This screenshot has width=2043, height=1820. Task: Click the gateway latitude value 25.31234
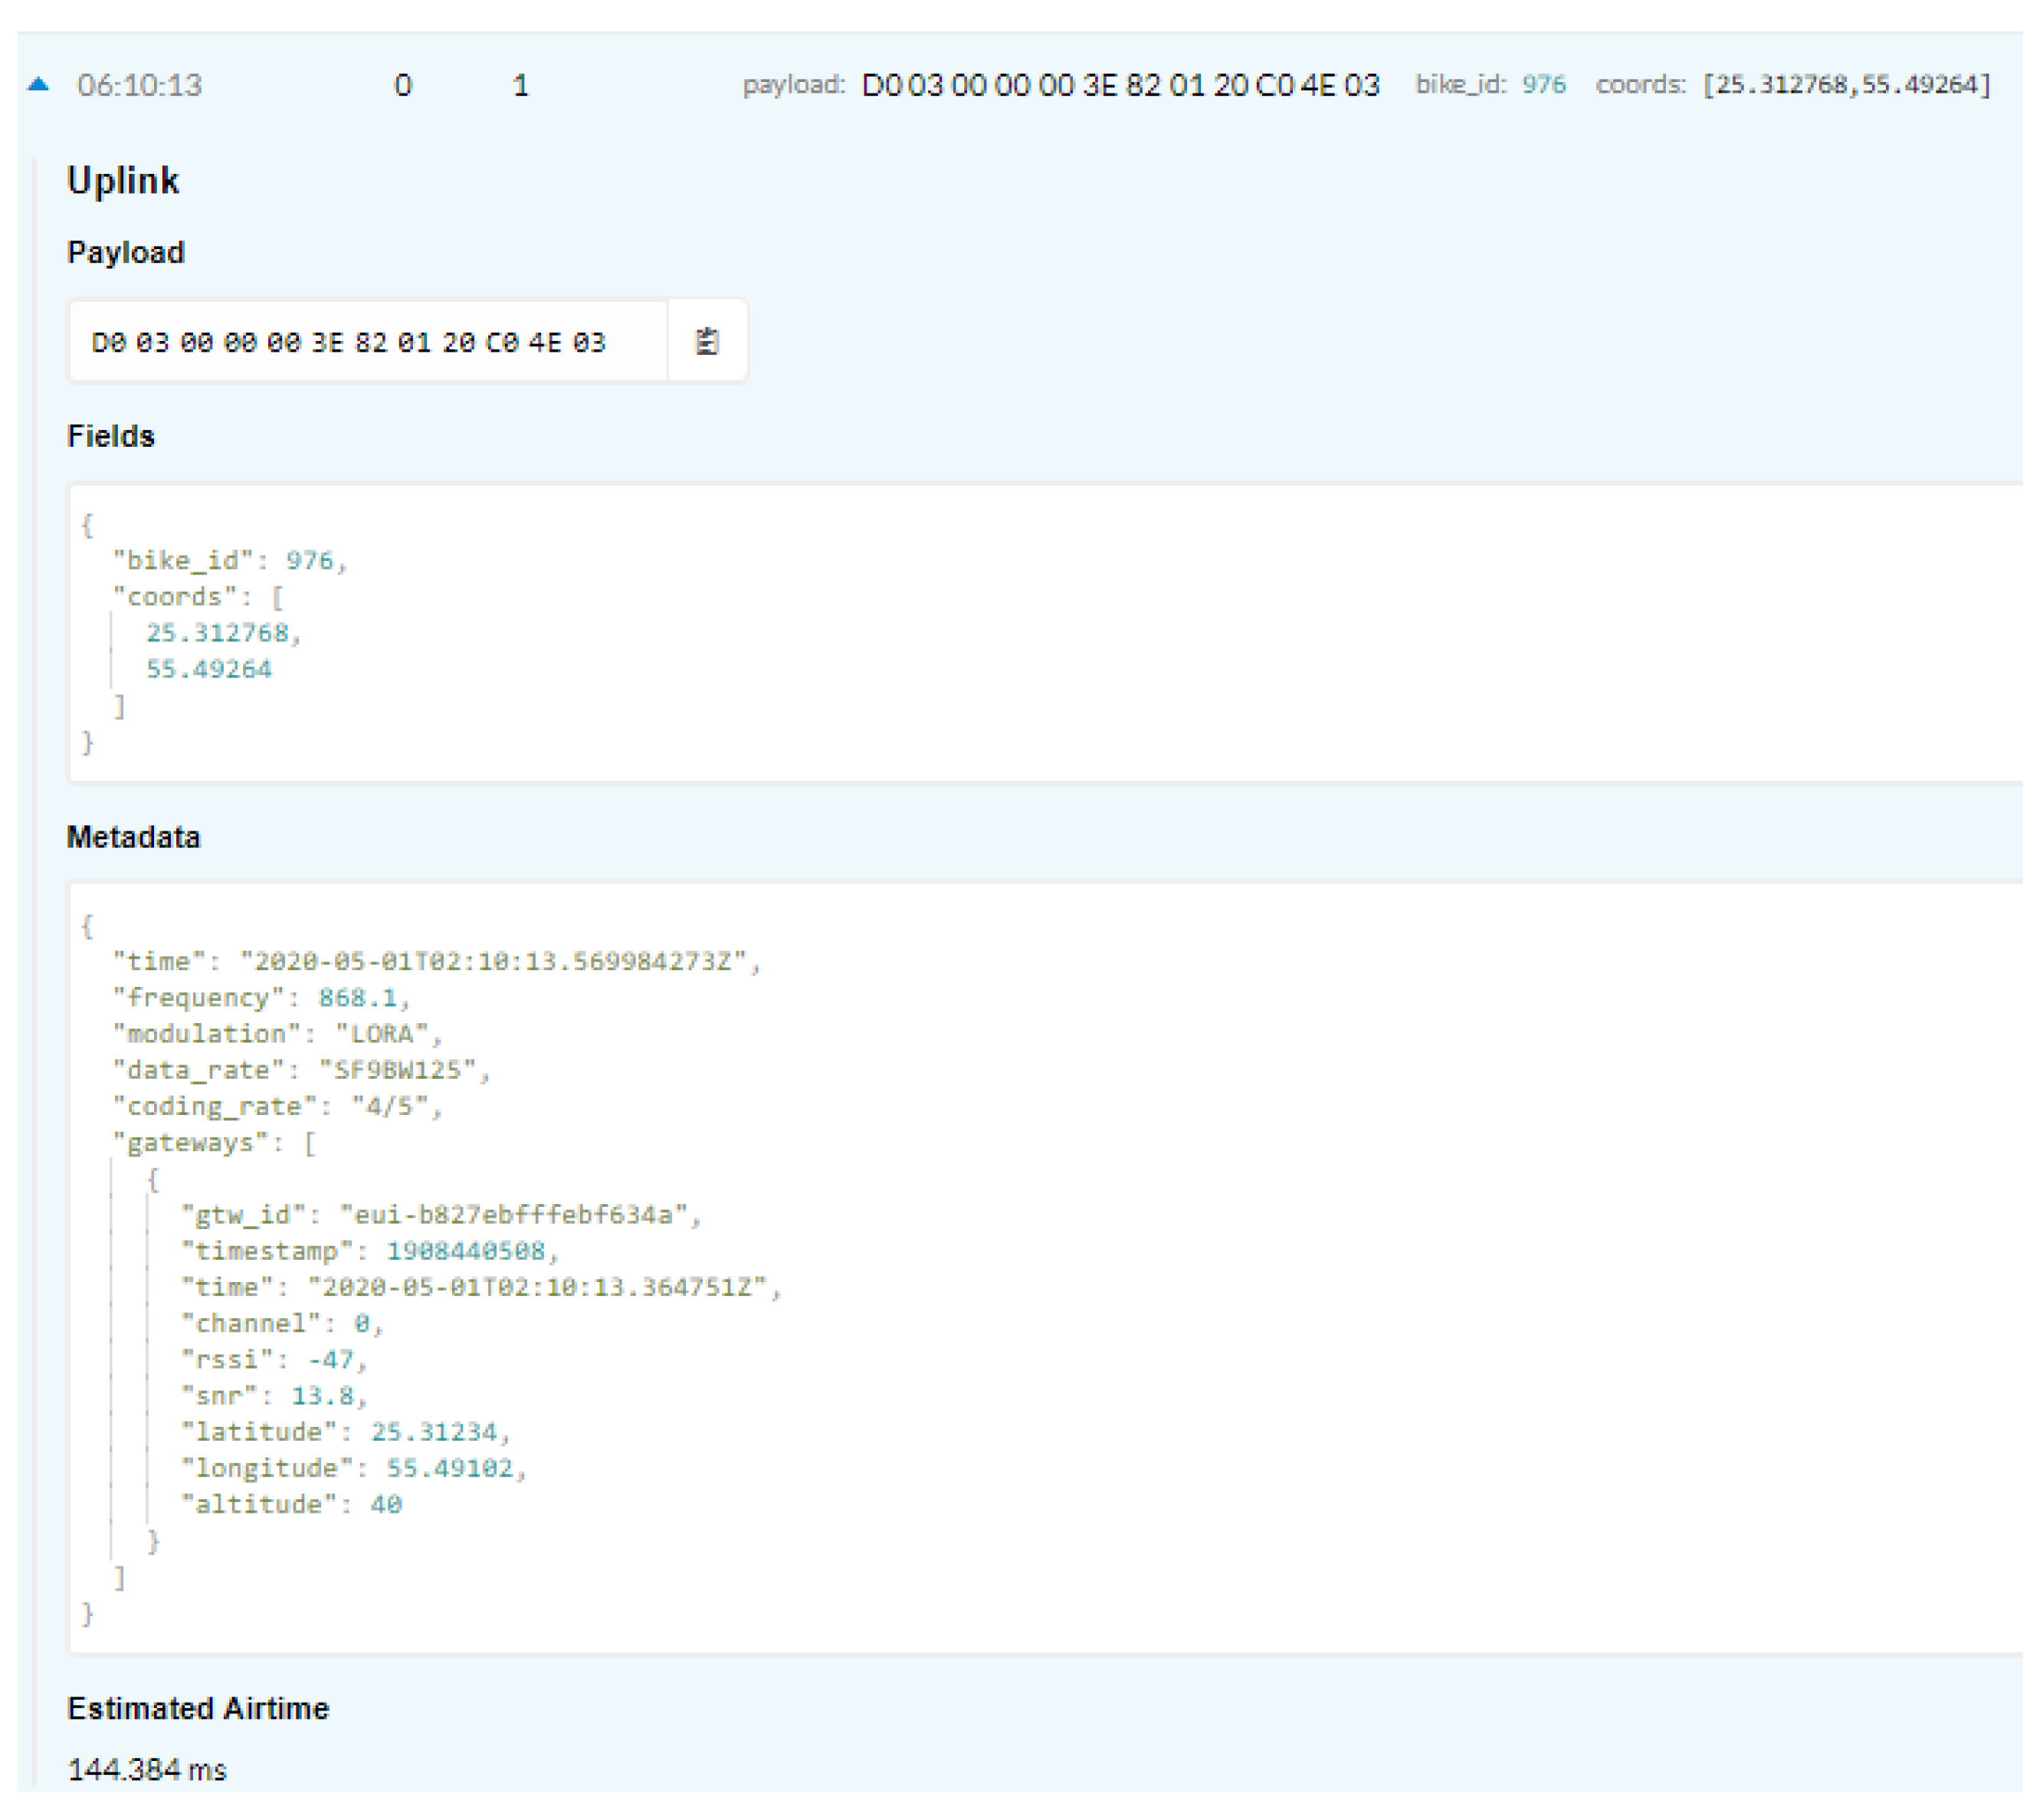pyautogui.click(x=434, y=1432)
